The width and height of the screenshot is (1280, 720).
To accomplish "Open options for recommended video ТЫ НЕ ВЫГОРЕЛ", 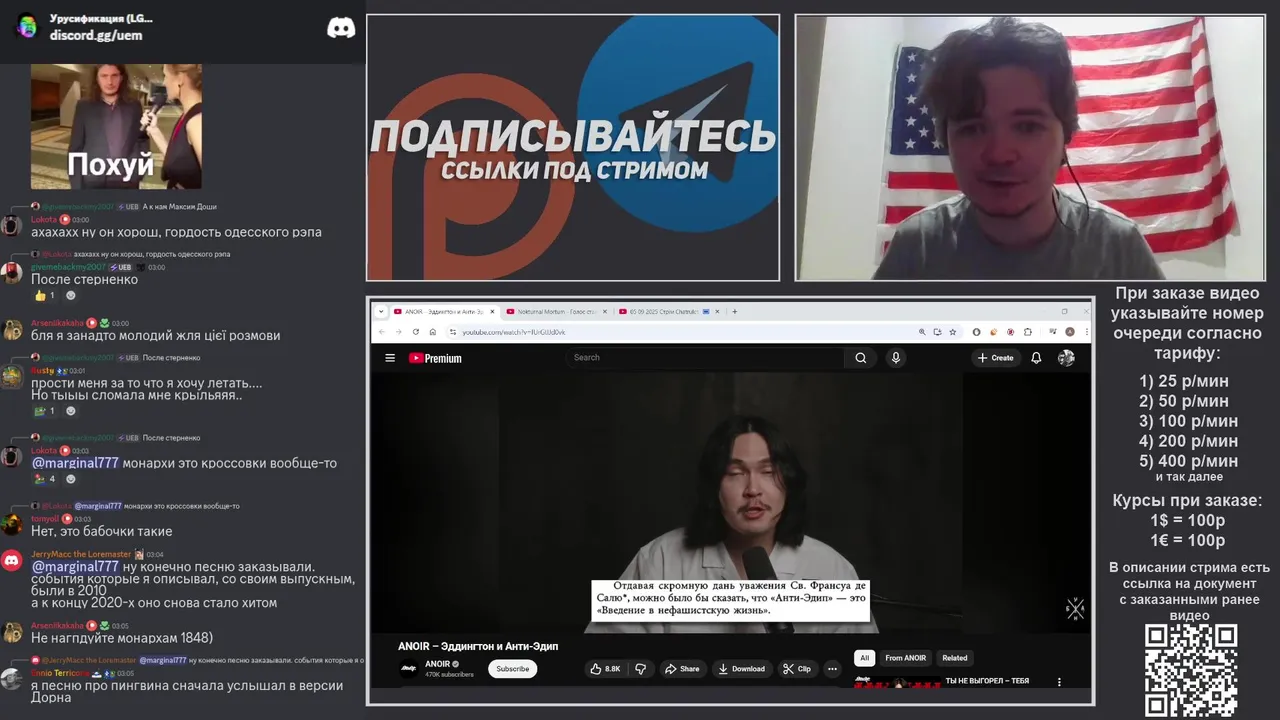I will 1059,682.
